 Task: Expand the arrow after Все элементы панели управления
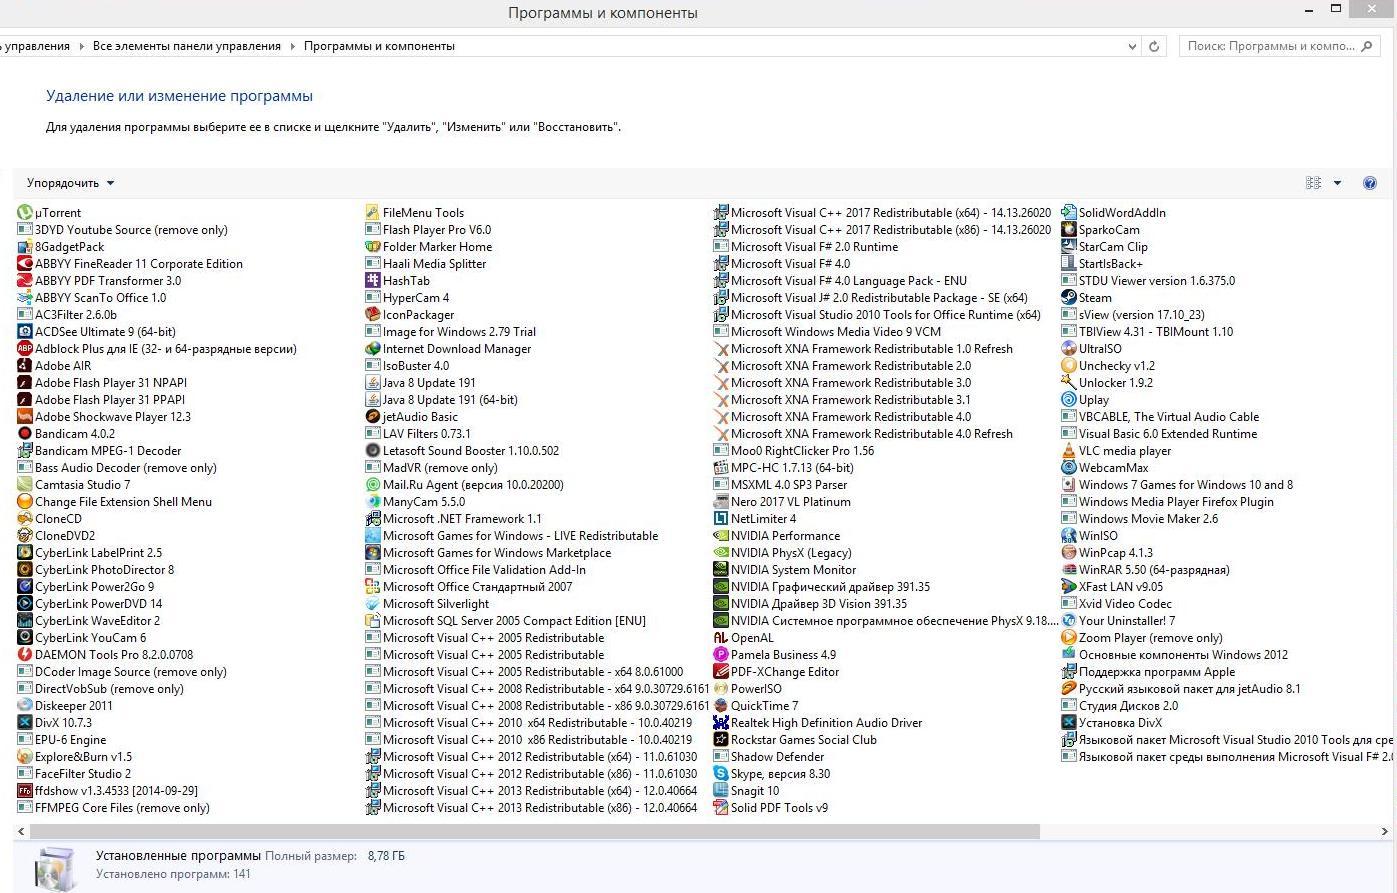[293, 46]
